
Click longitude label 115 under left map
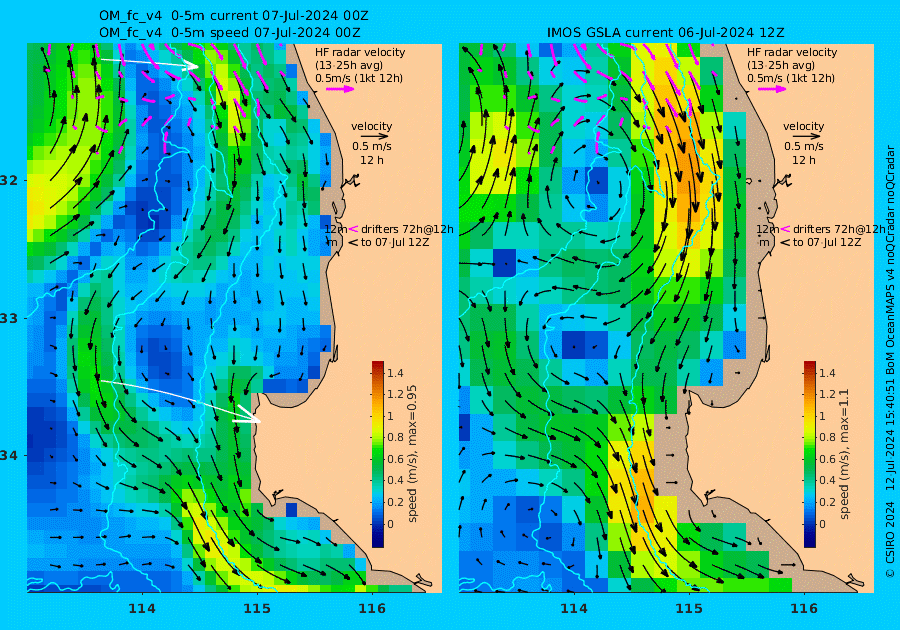[x=257, y=608]
